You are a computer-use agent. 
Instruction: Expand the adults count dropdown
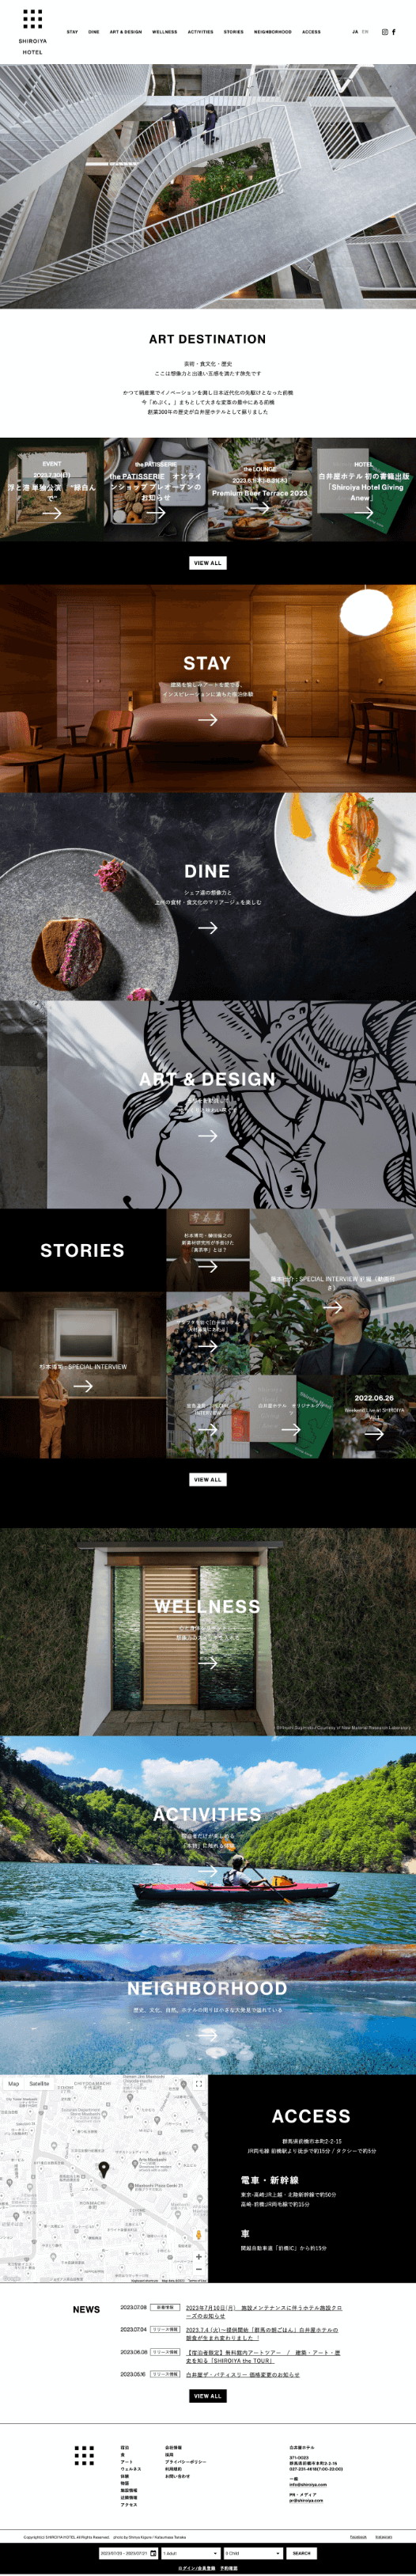pyautogui.click(x=190, y=2553)
